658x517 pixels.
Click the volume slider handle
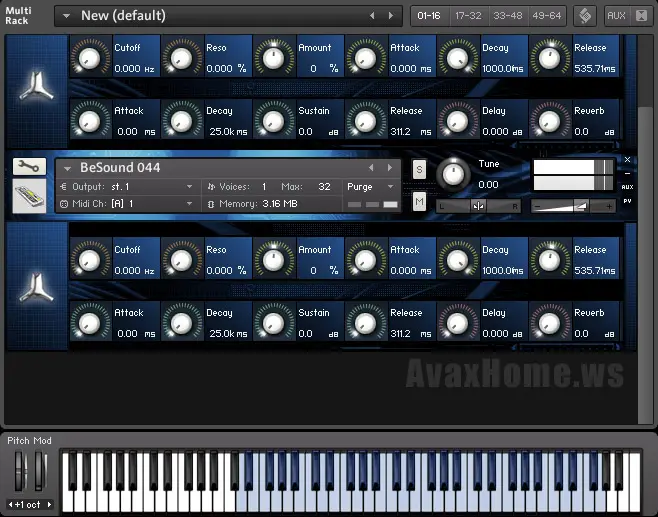pos(581,206)
